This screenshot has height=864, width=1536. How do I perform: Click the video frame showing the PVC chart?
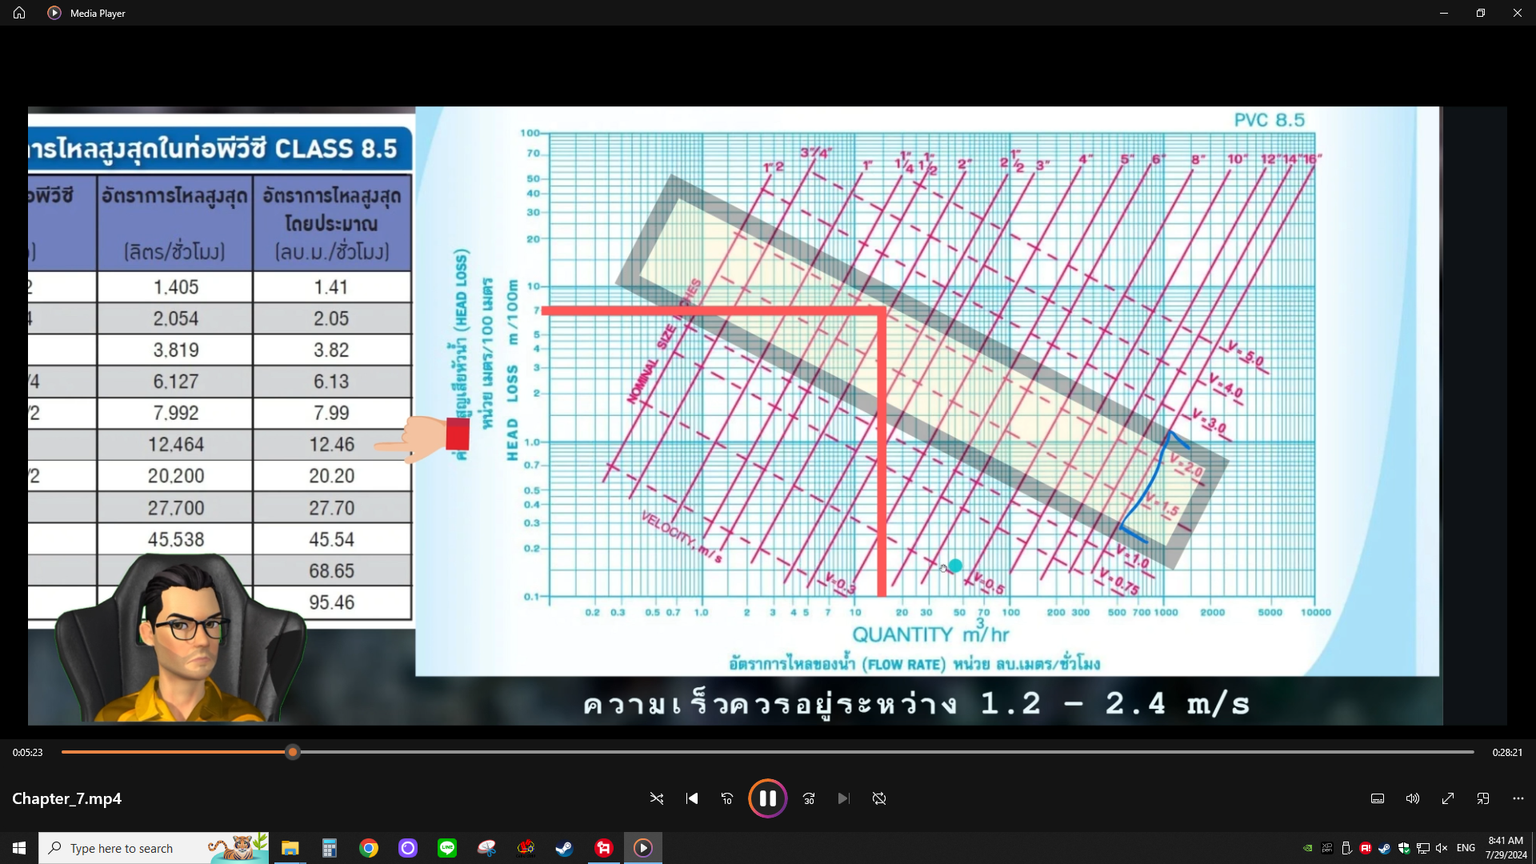click(926, 390)
